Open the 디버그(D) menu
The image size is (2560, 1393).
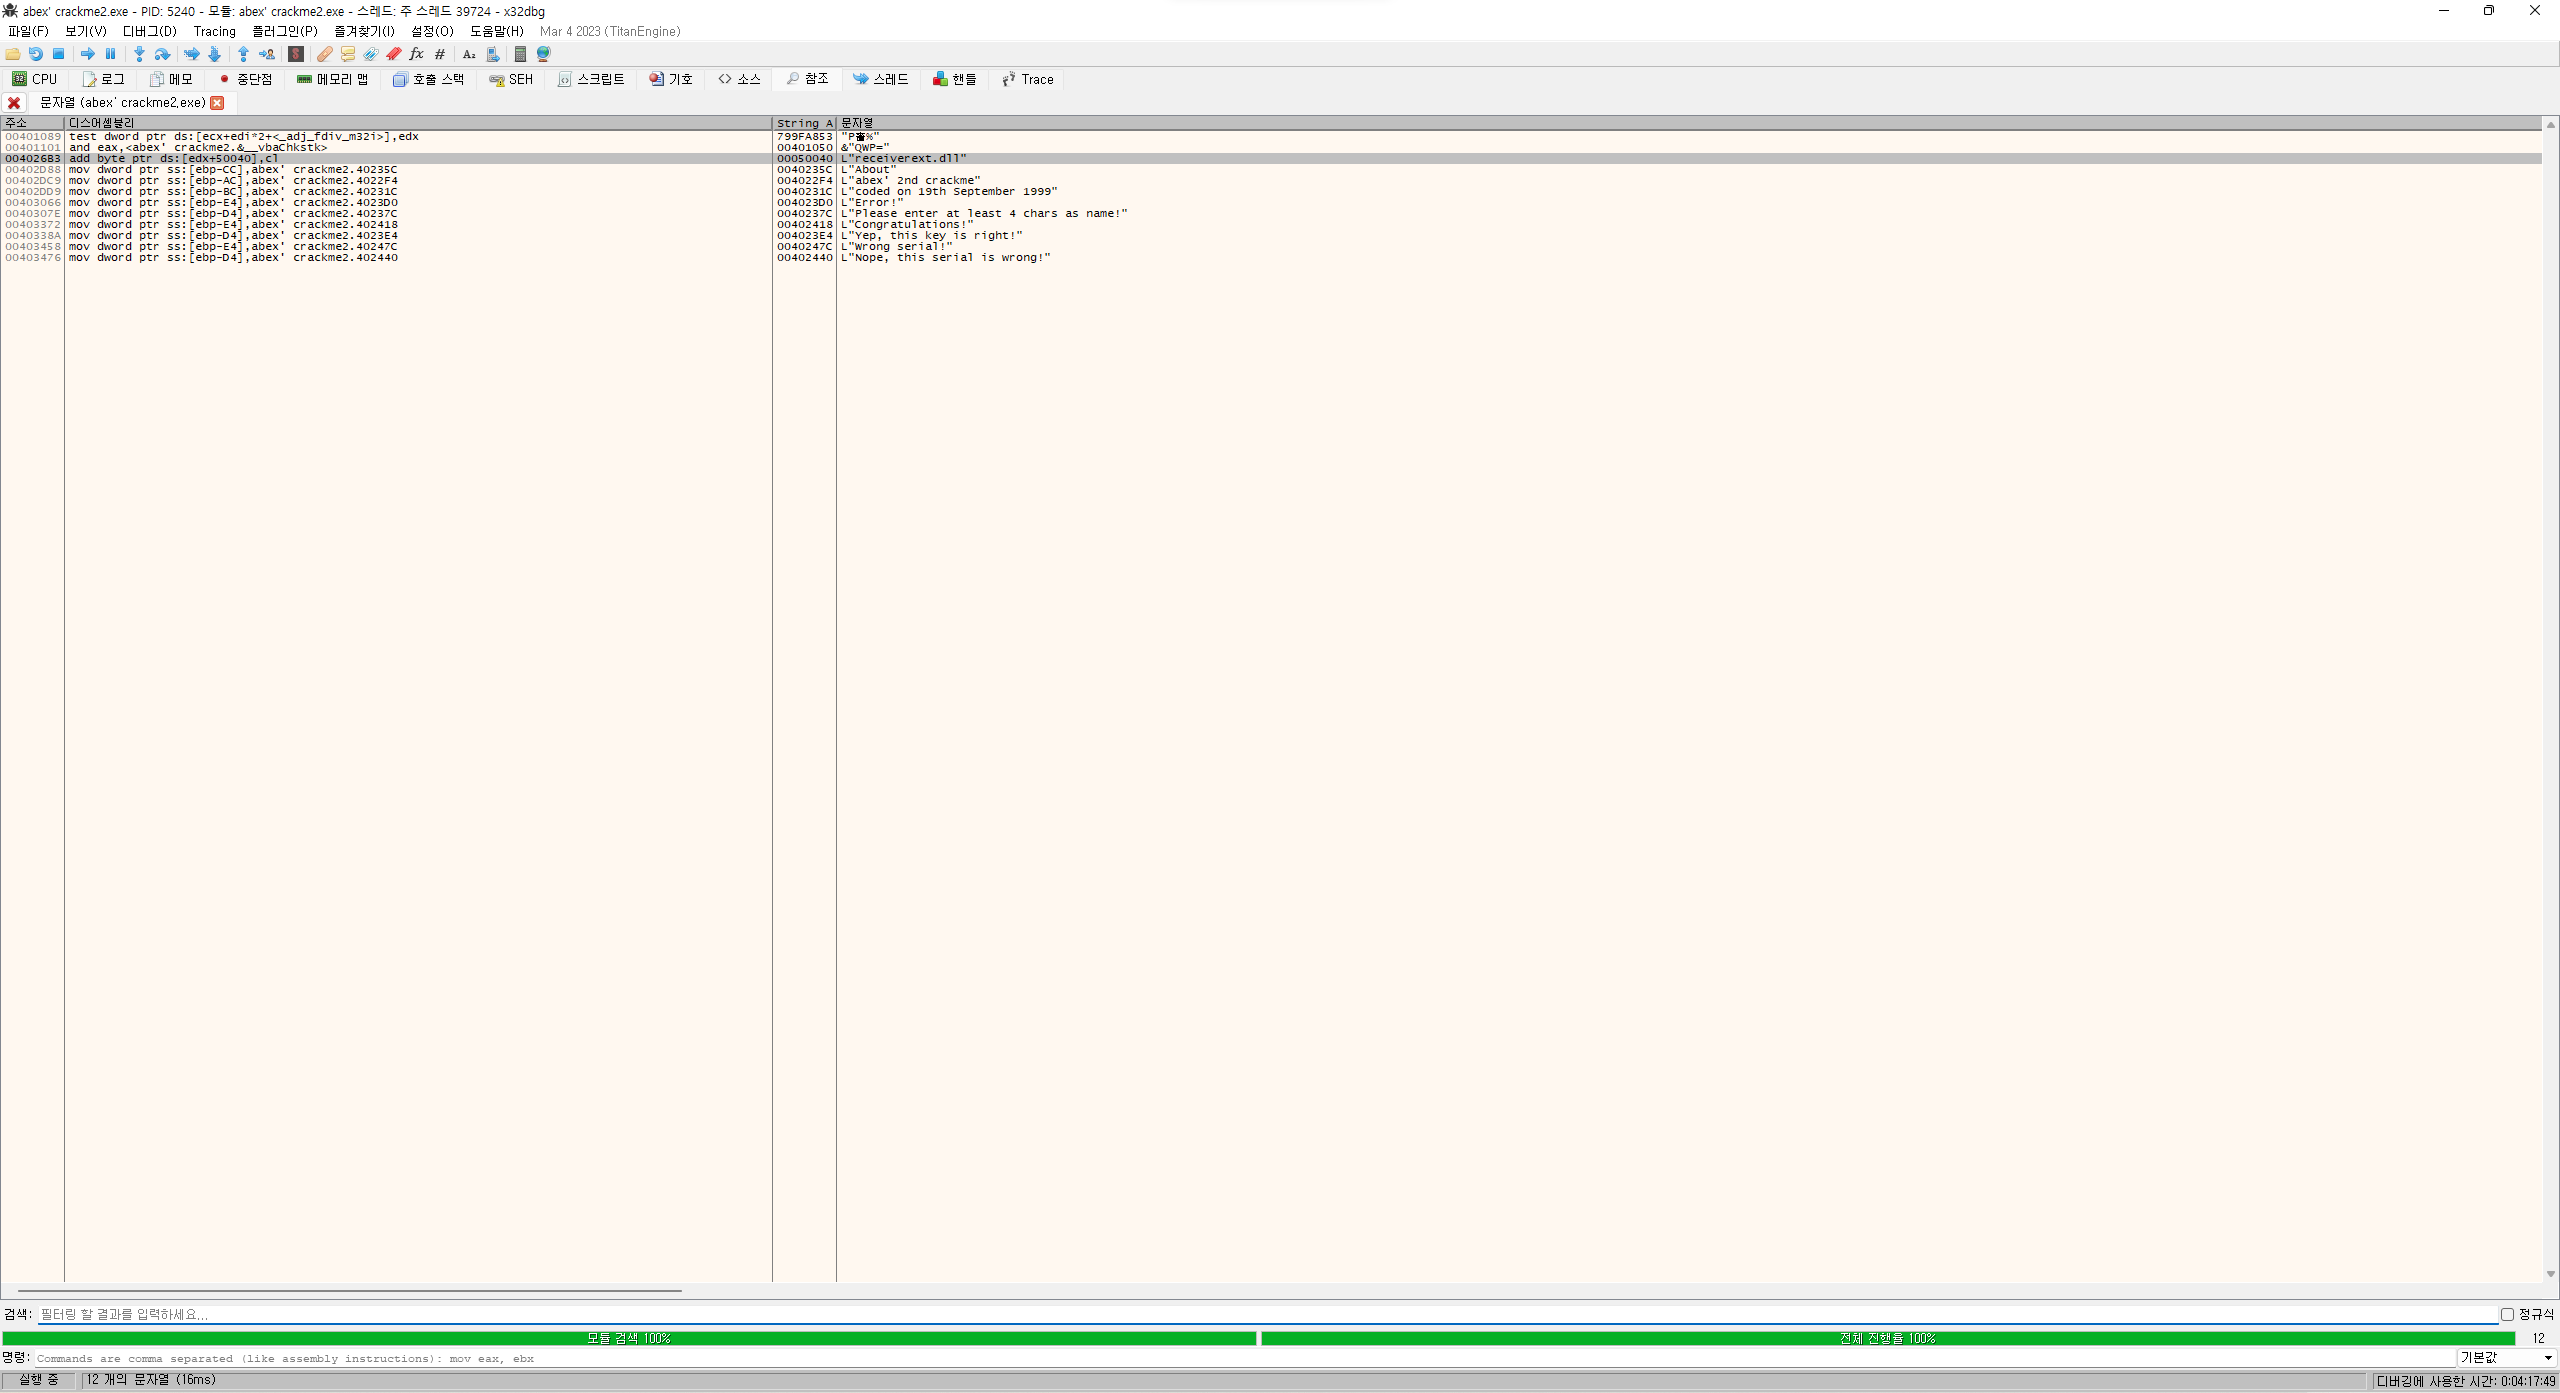pyautogui.click(x=150, y=31)
